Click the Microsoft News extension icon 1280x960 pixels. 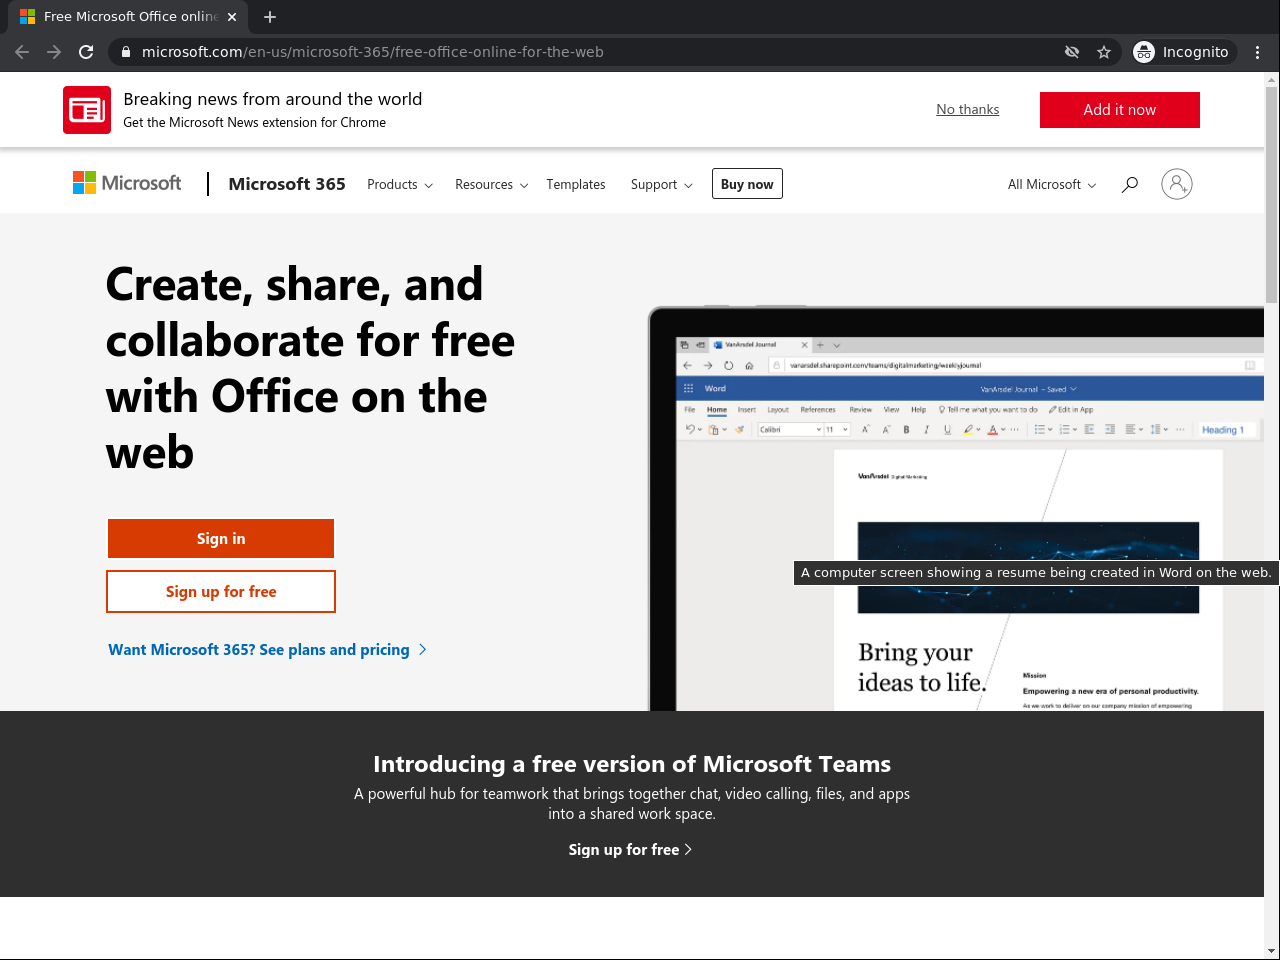87,110
